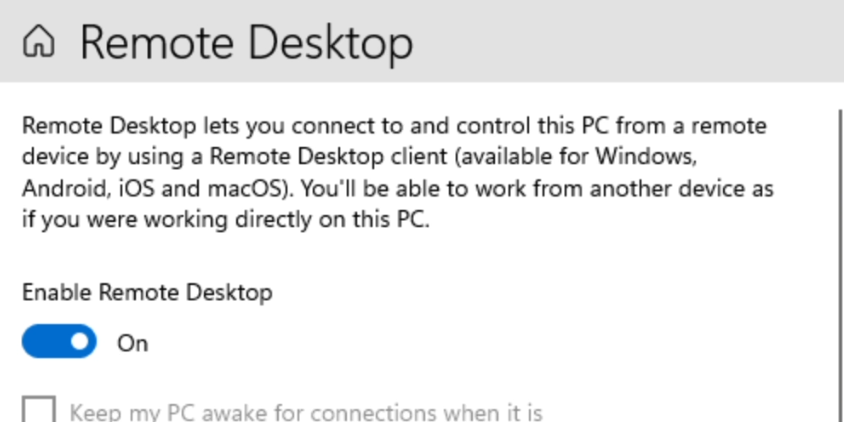Click the last description line ending "this PC."

(226, 220)
